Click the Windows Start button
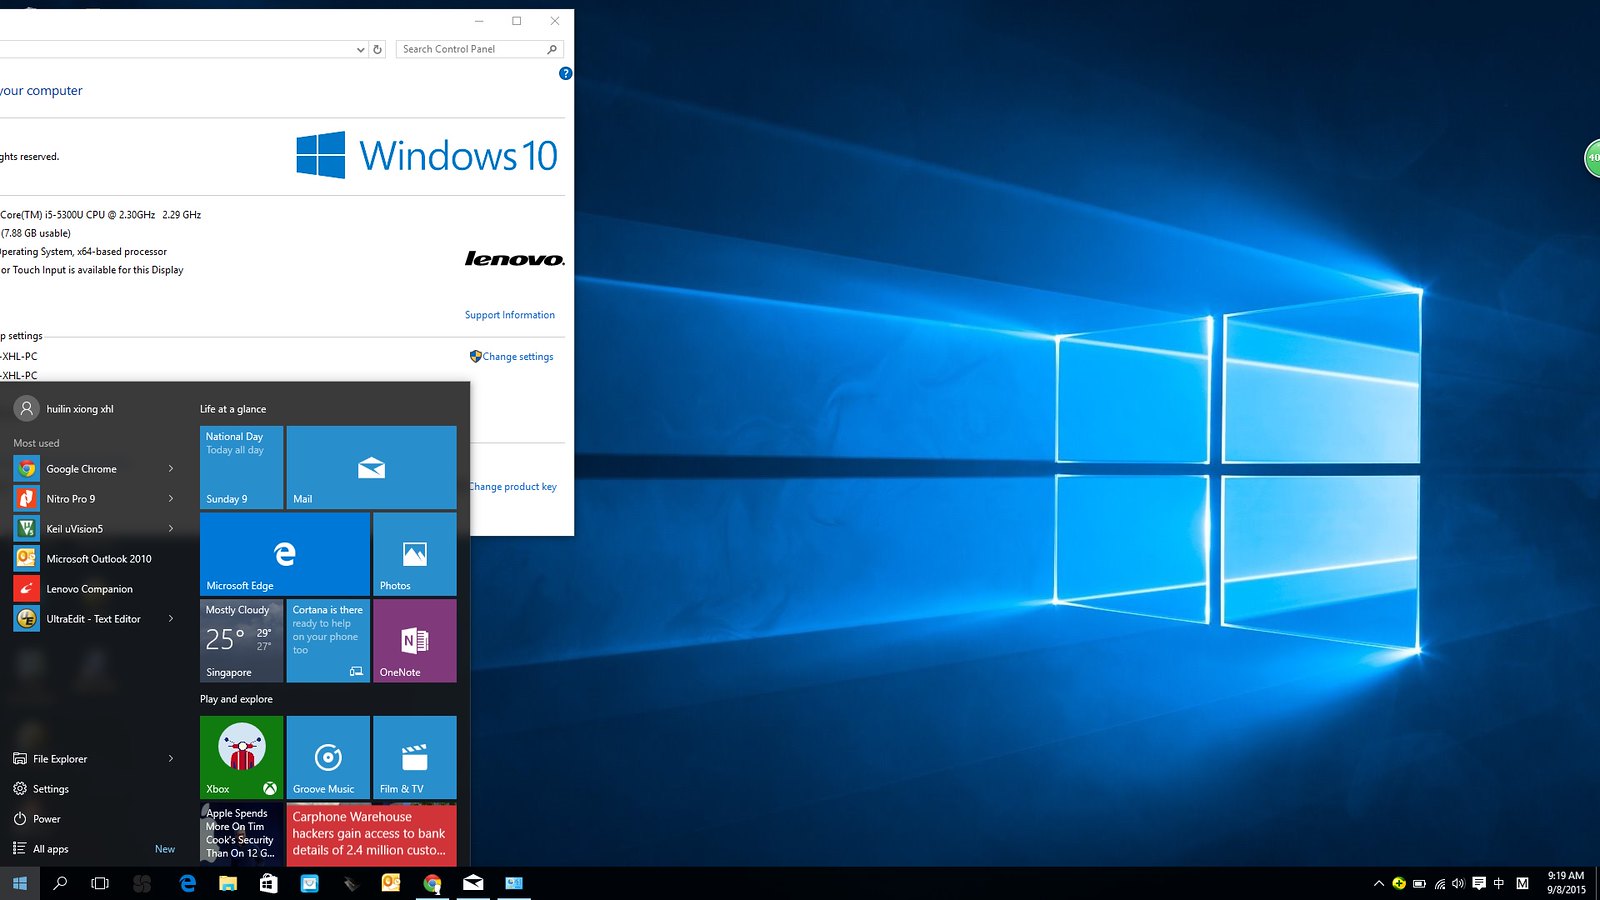 click(20, 883)
